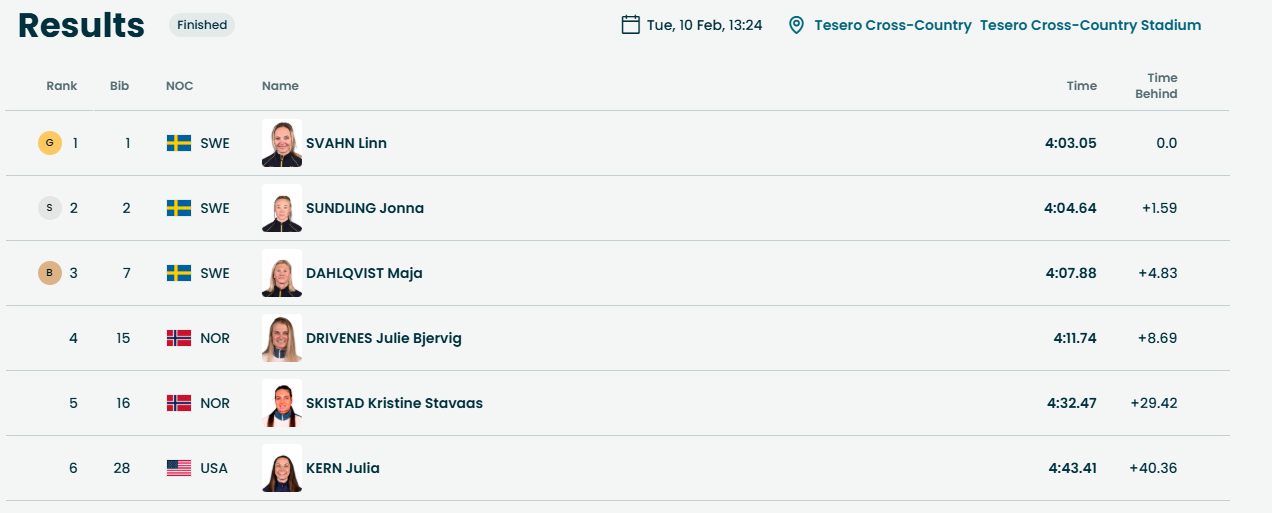This screenshot has width=1272, height=513.
Task: Click Norway flag in SKISTAD row
Action: tap(179, 403)
